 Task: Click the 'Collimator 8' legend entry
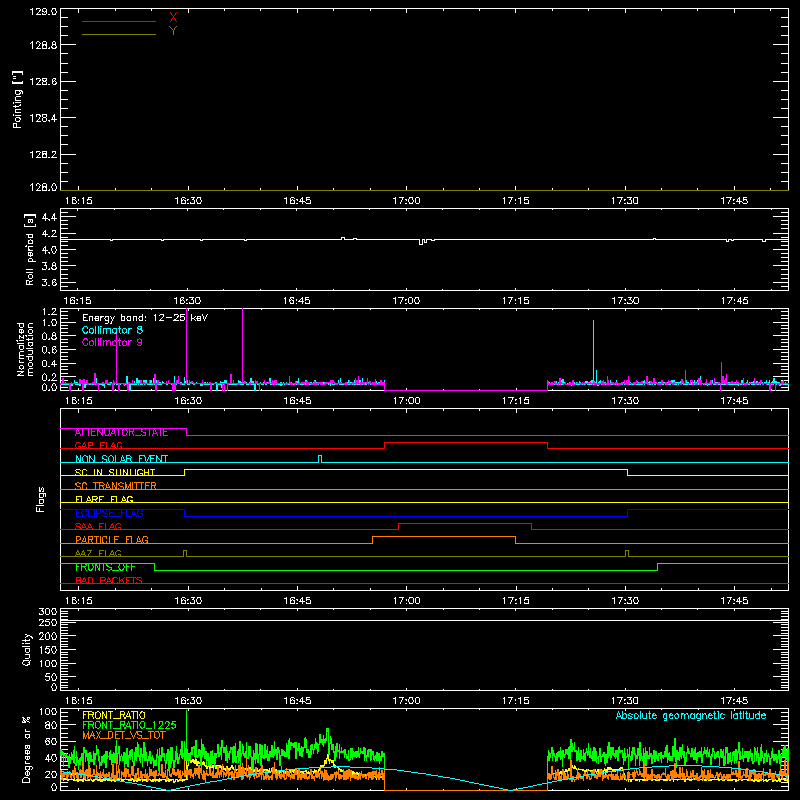pyautogui.click(x=112, y=330)
